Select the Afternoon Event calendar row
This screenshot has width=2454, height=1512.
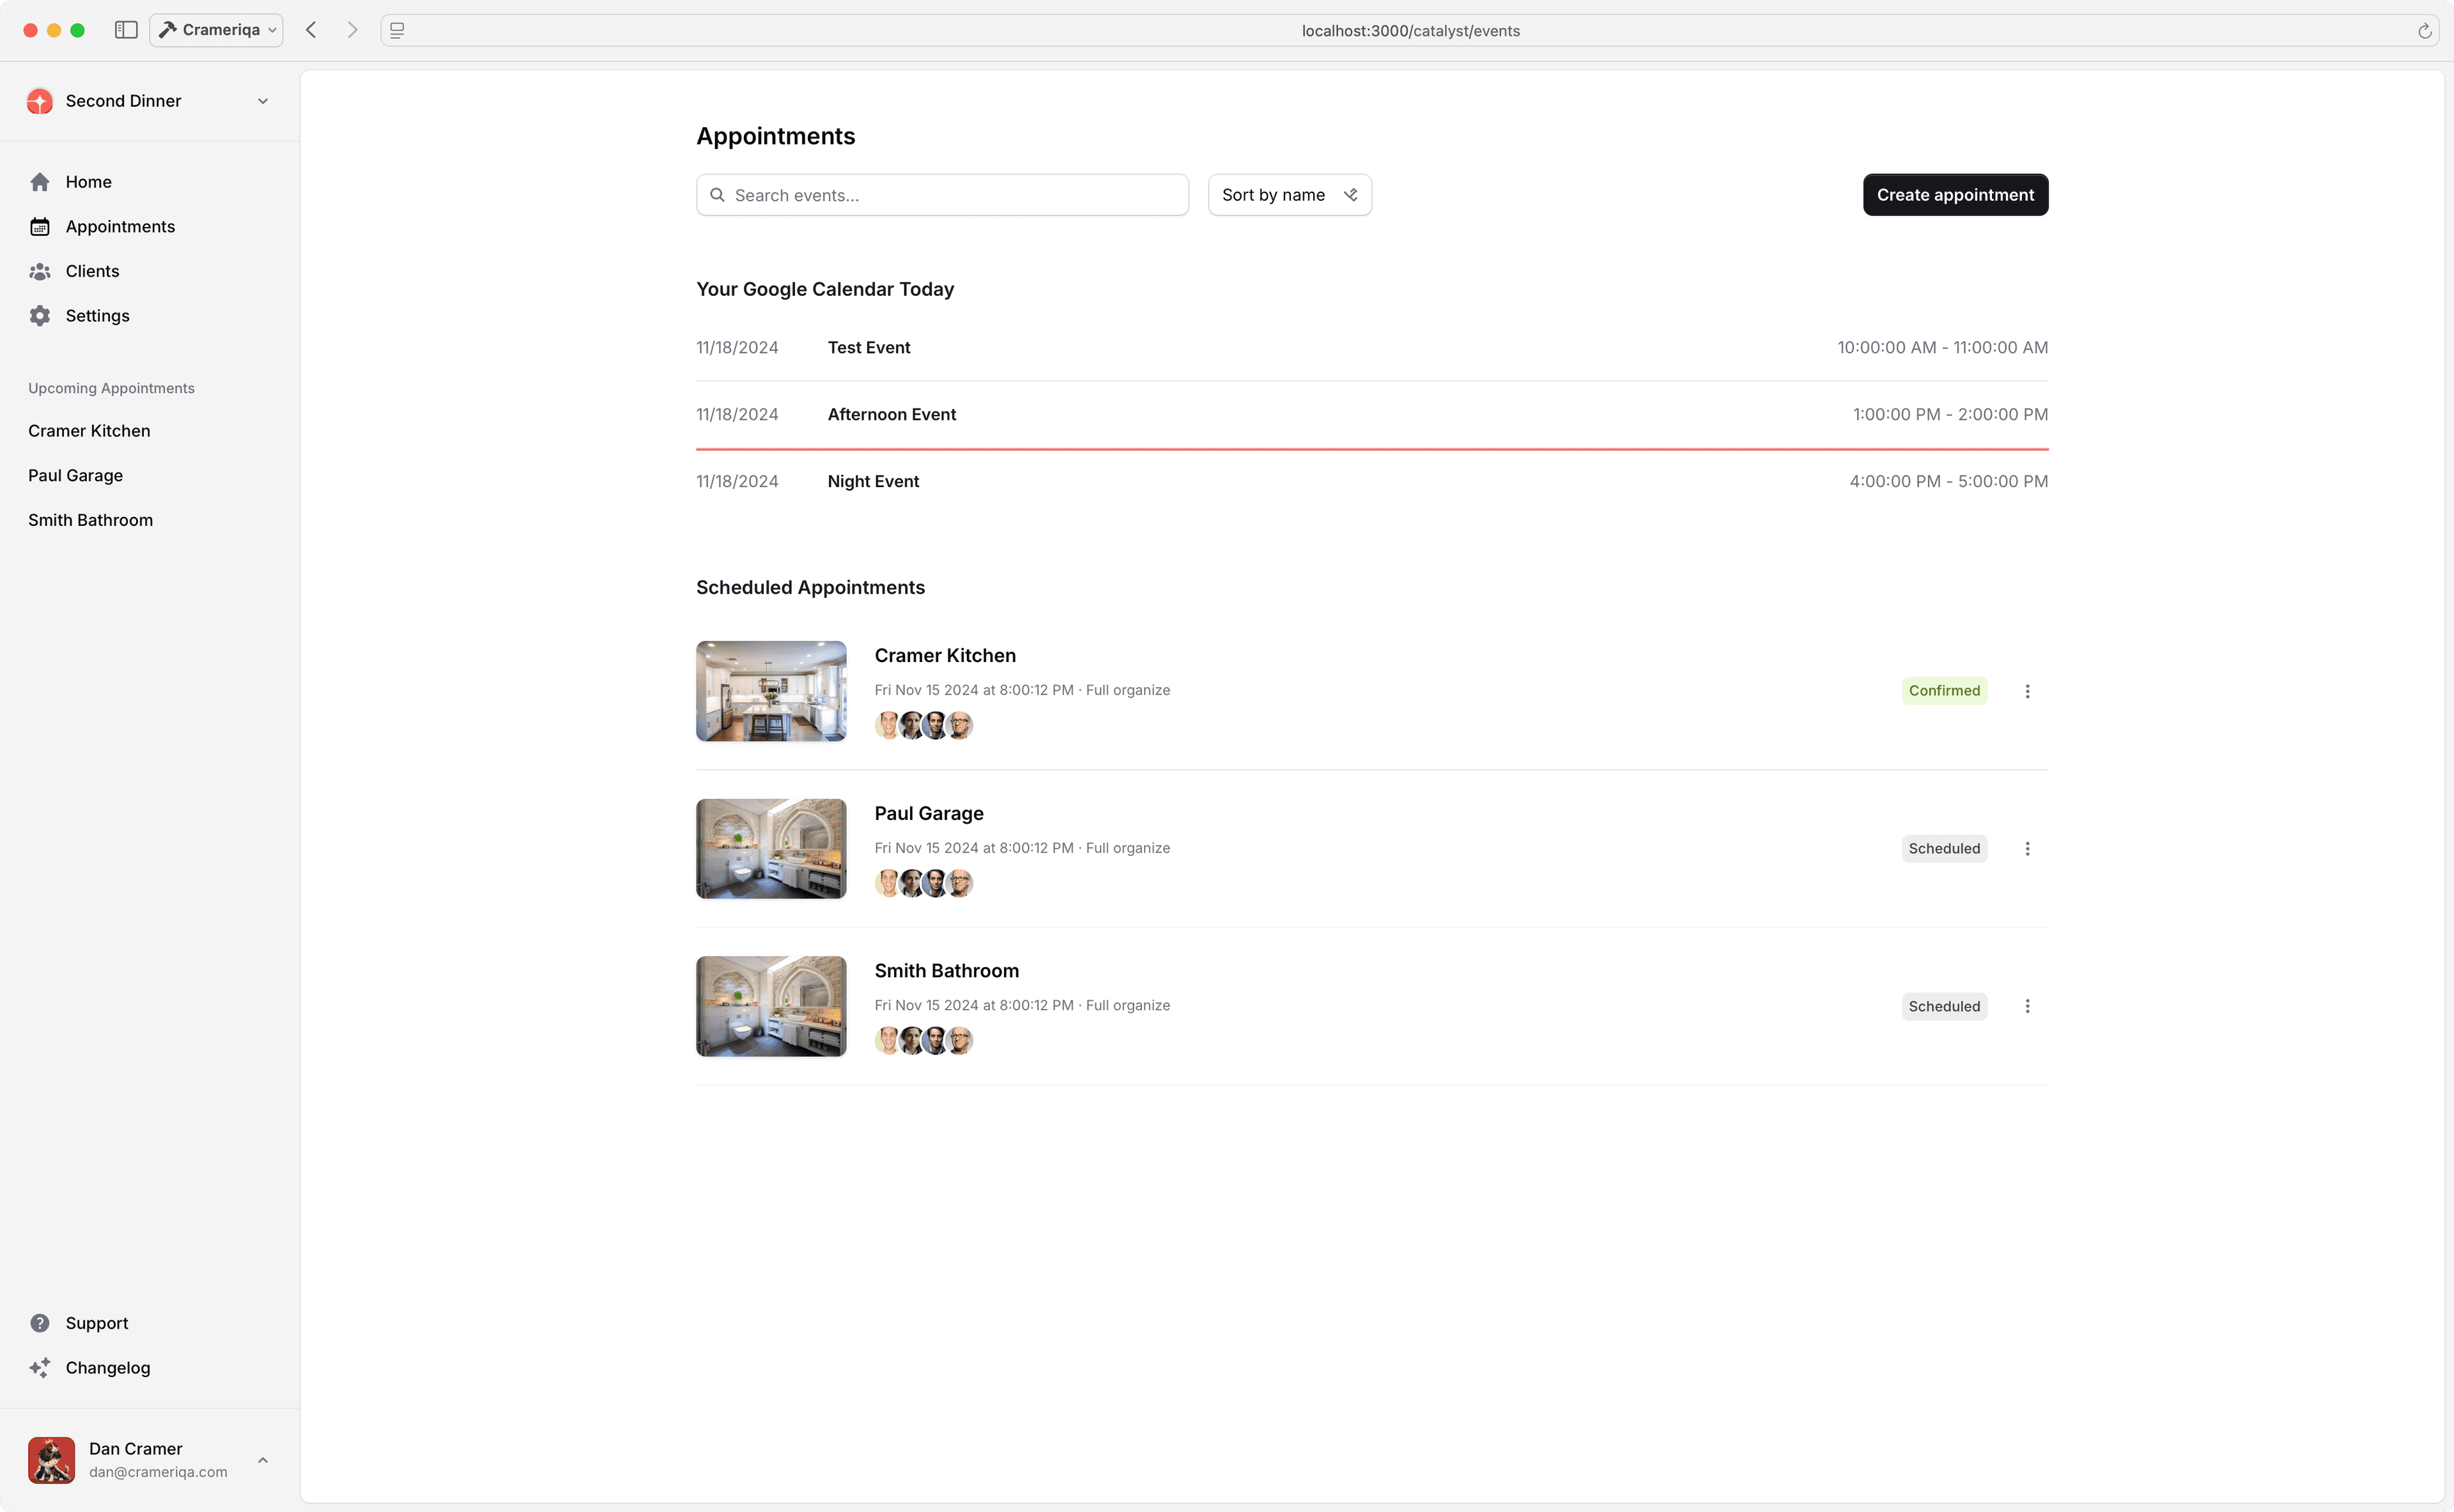[x=1372, y=415]
